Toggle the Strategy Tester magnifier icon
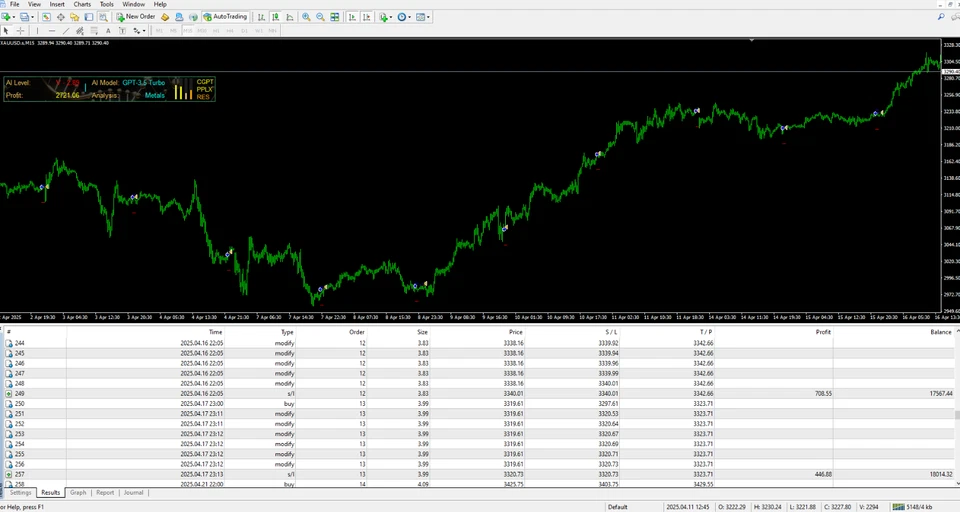Viewport: 960px width, 512px height. pyautogui.click(x=103, y=17)
